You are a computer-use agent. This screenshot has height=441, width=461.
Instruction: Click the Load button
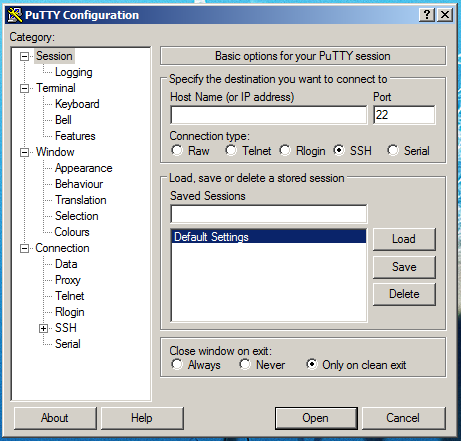pyautogui.click(x=404, y=239)
